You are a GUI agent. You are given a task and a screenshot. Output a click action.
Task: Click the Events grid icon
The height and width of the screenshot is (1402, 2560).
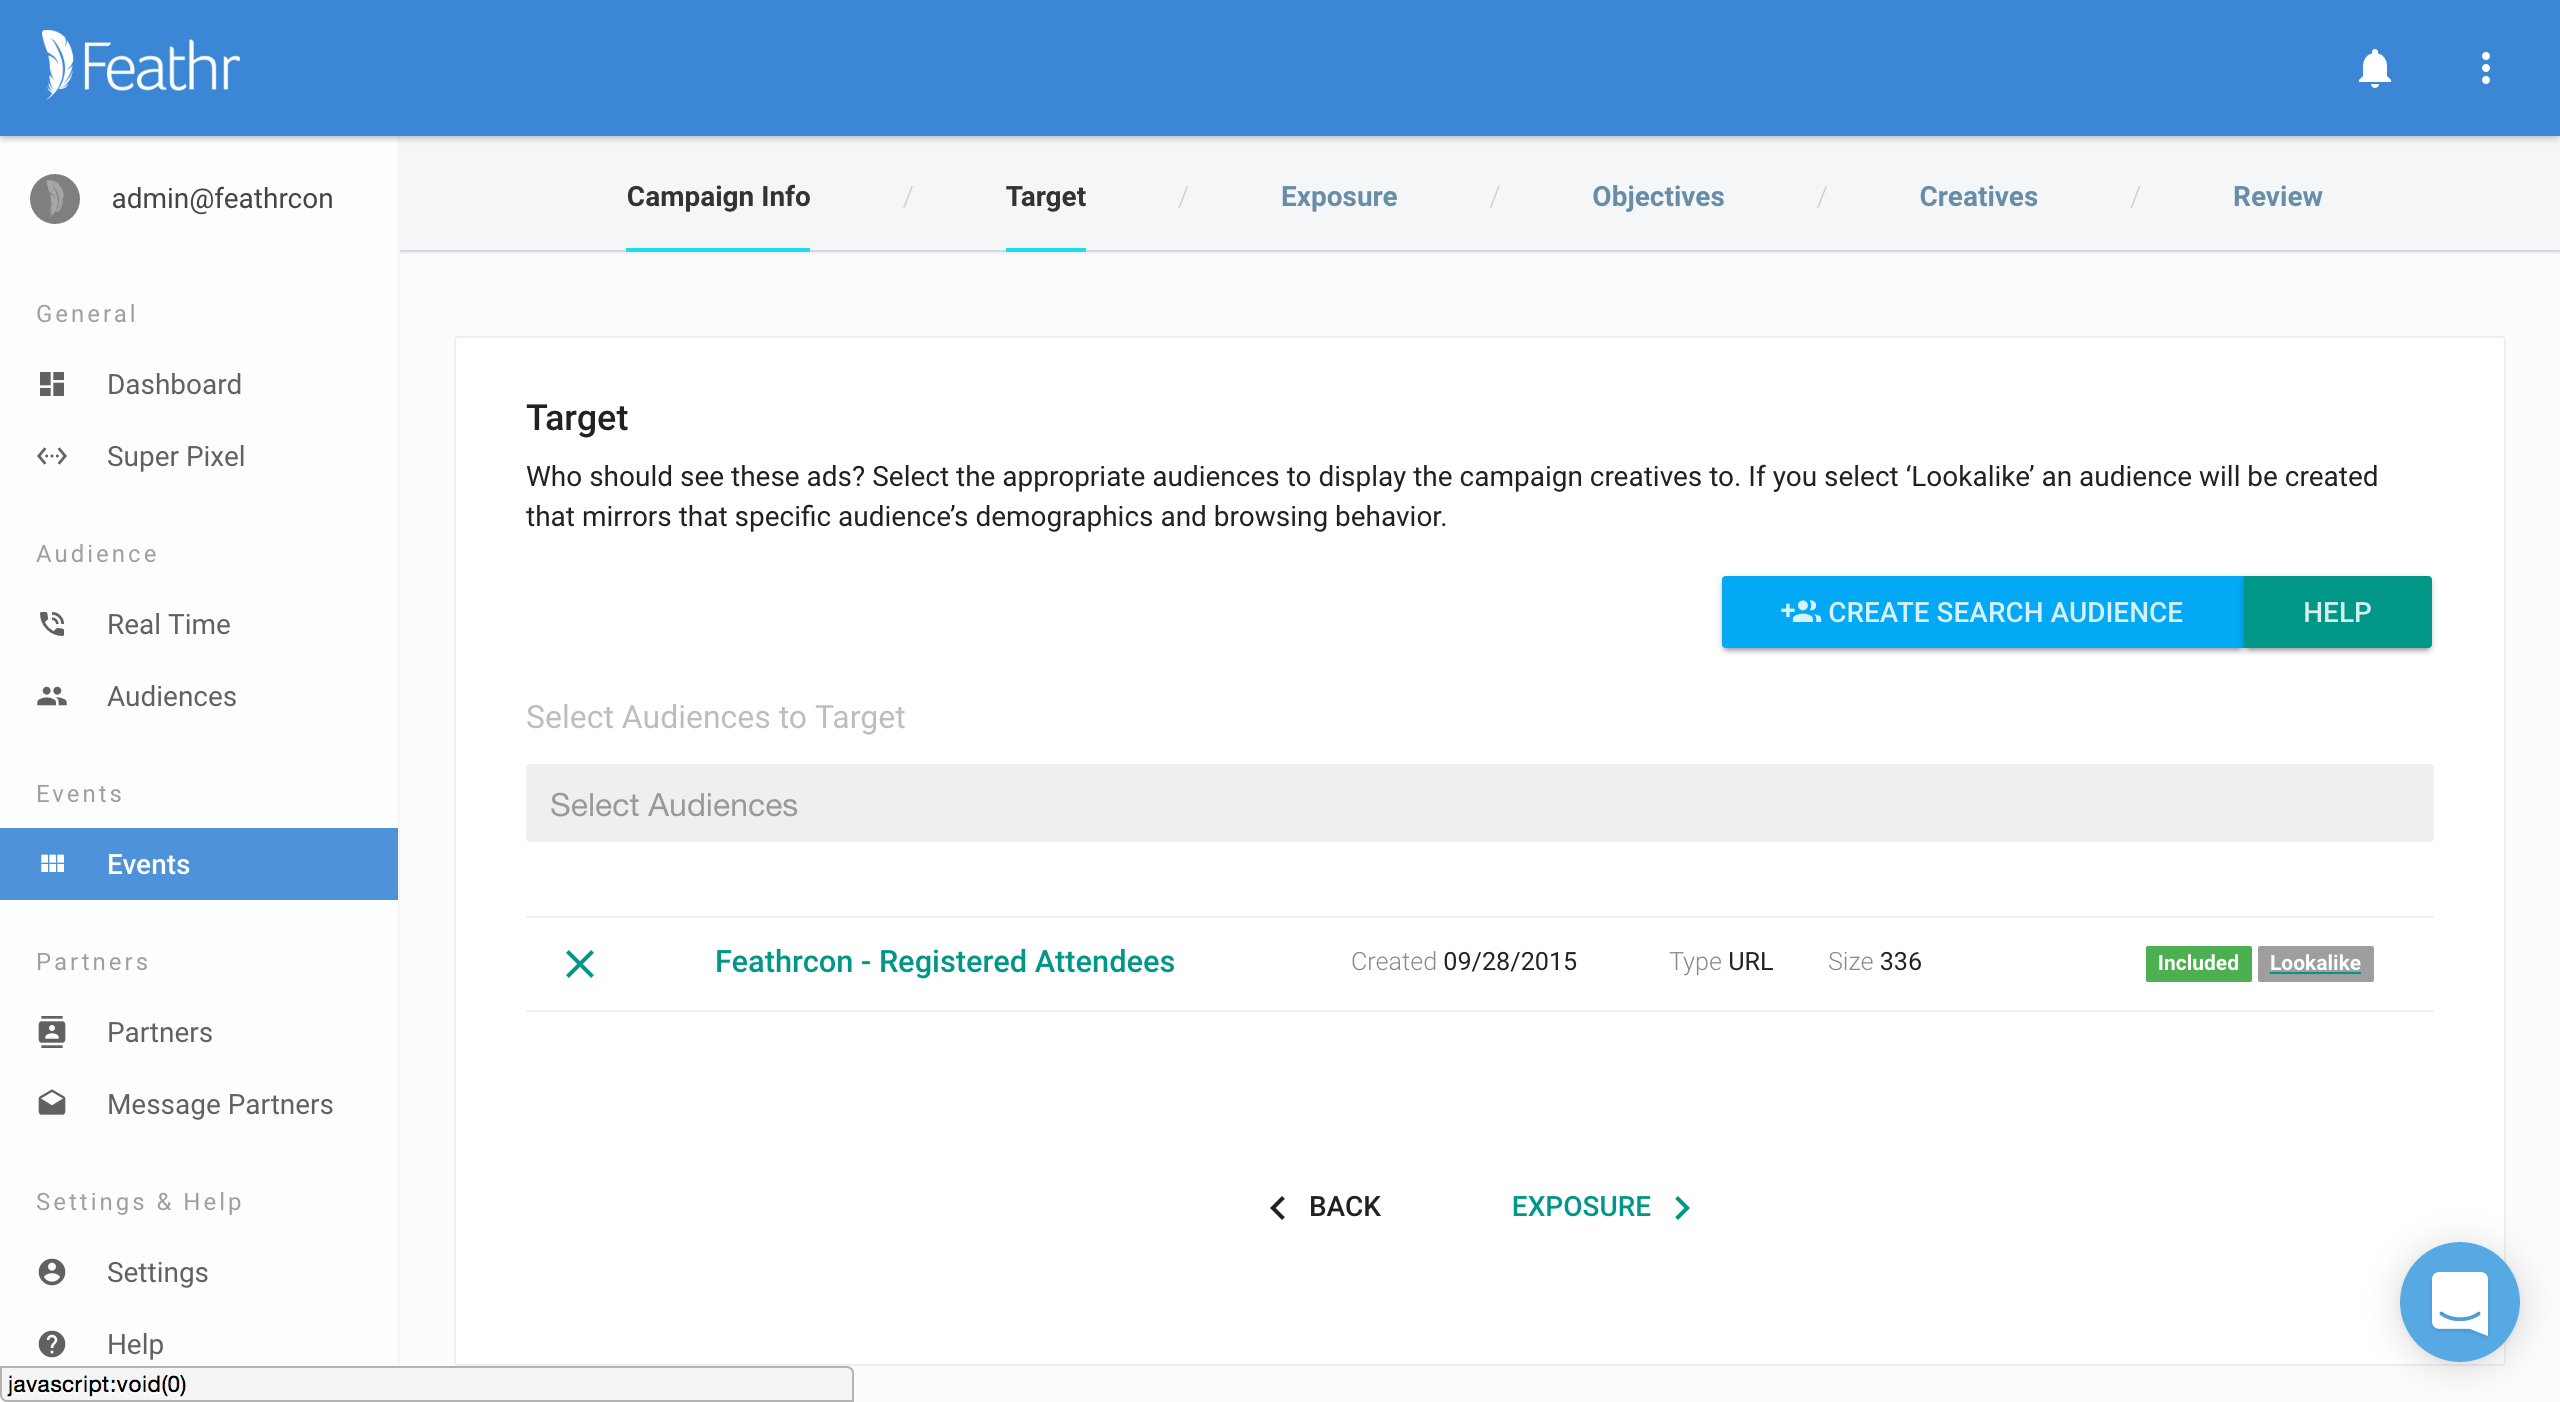(x=52, y=864)
